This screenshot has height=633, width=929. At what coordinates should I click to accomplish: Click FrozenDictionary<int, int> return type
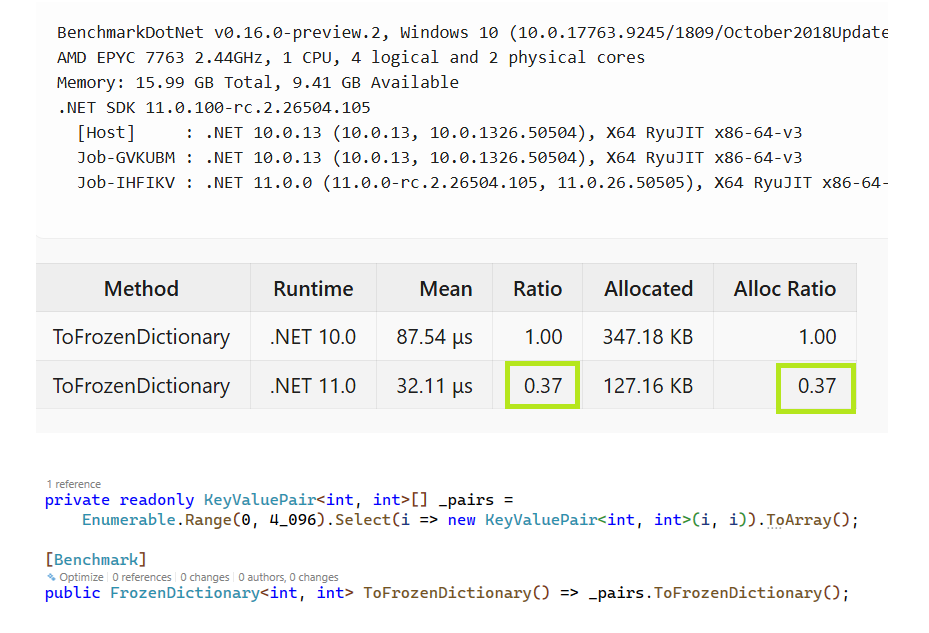[232, 593]
